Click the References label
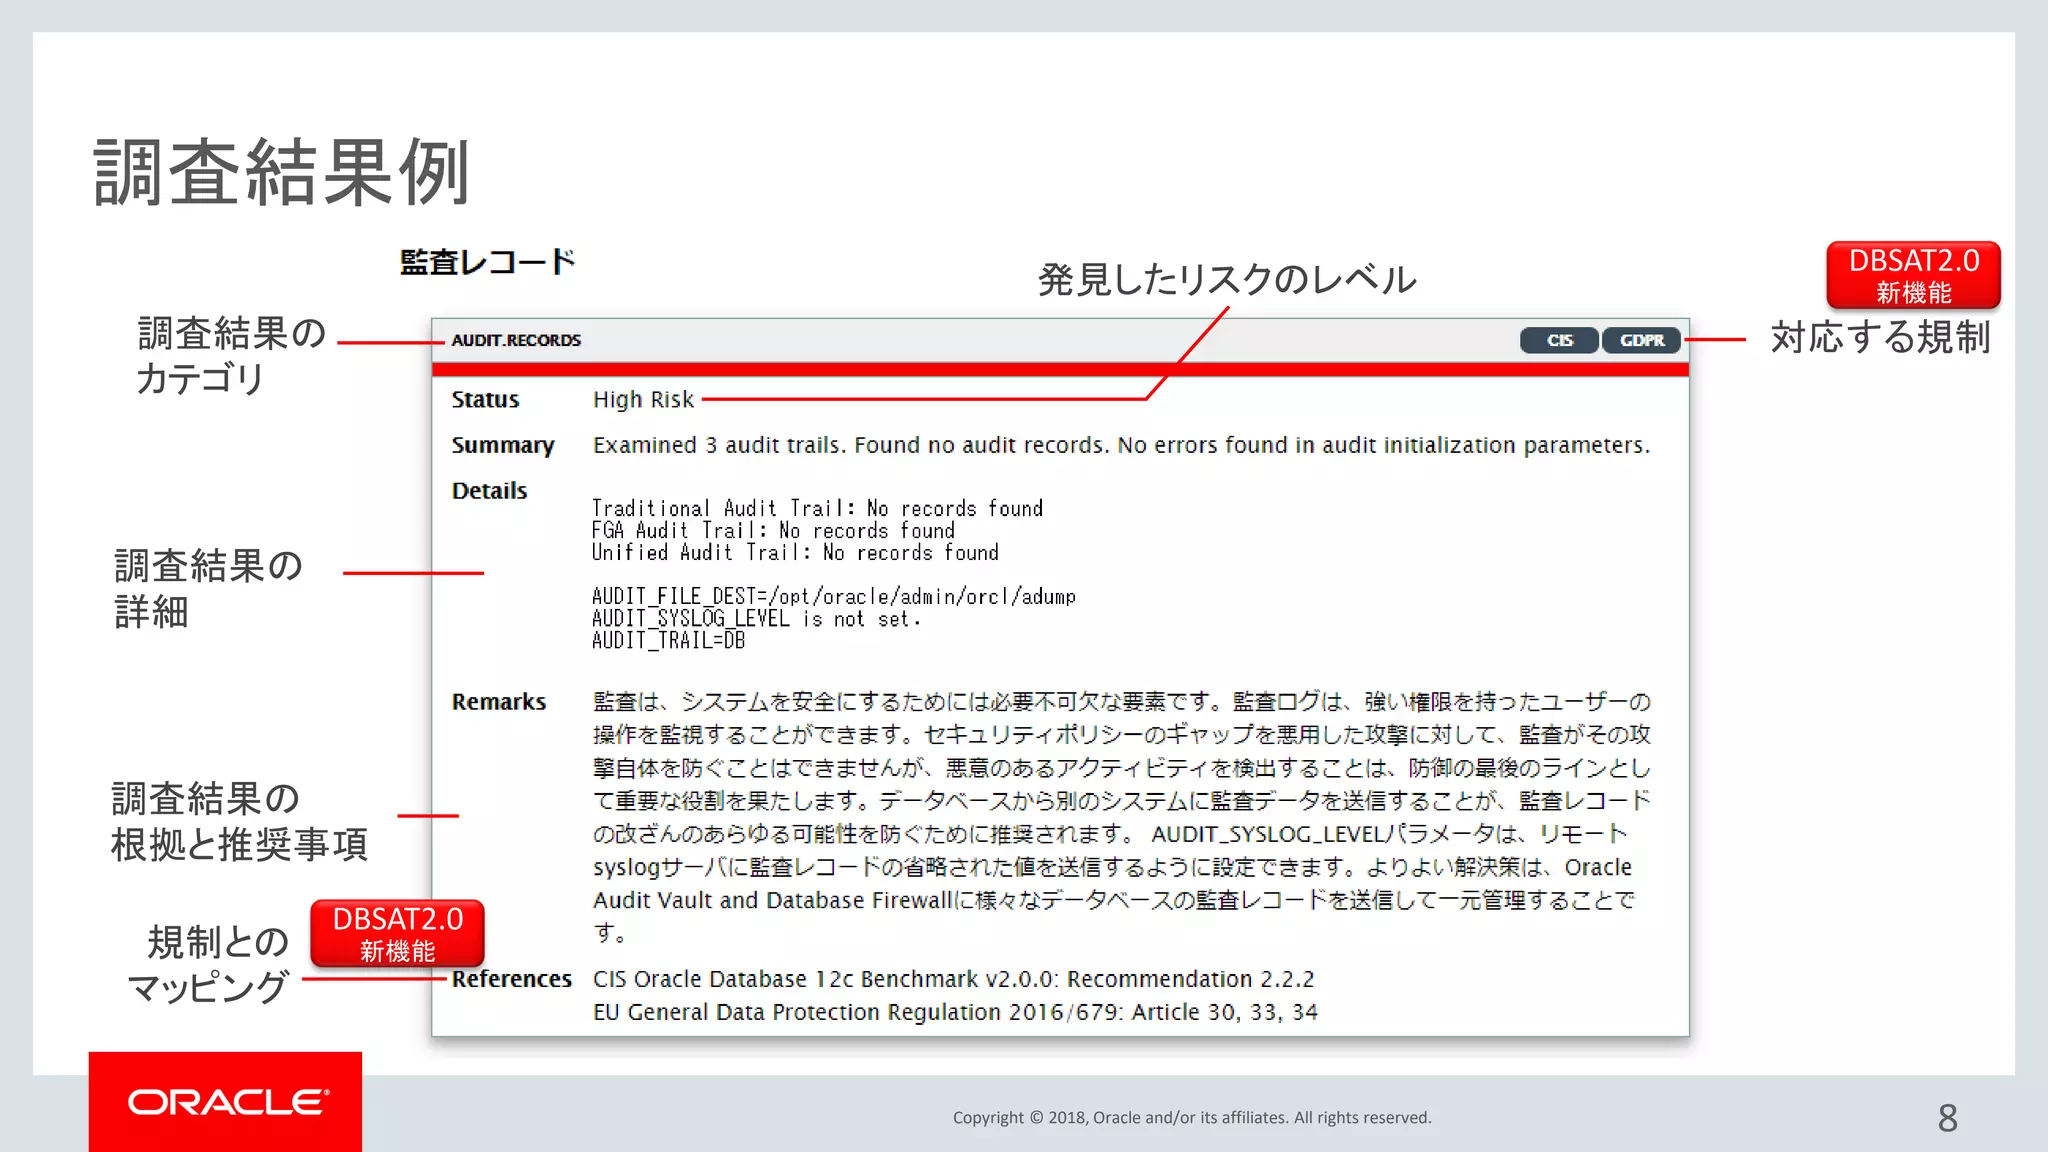Viewport: 2048px width, 1152px height. pyautogui.click(x=511, y=978)
